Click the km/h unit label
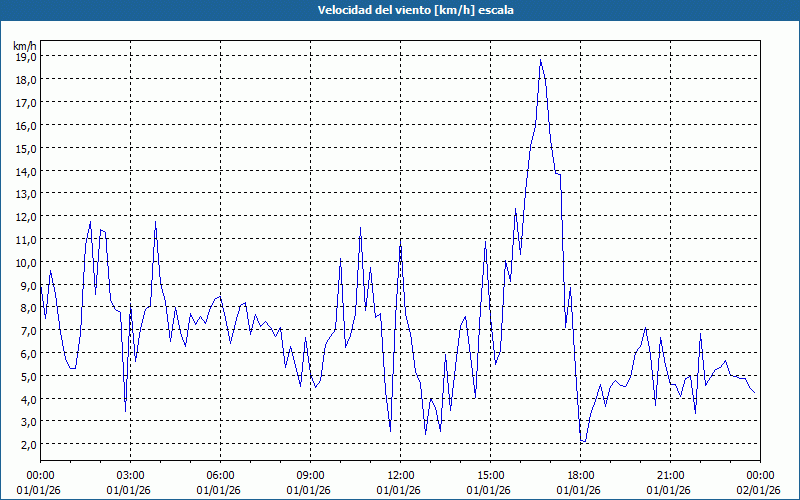The image size is (800, 500). (24, 46)
